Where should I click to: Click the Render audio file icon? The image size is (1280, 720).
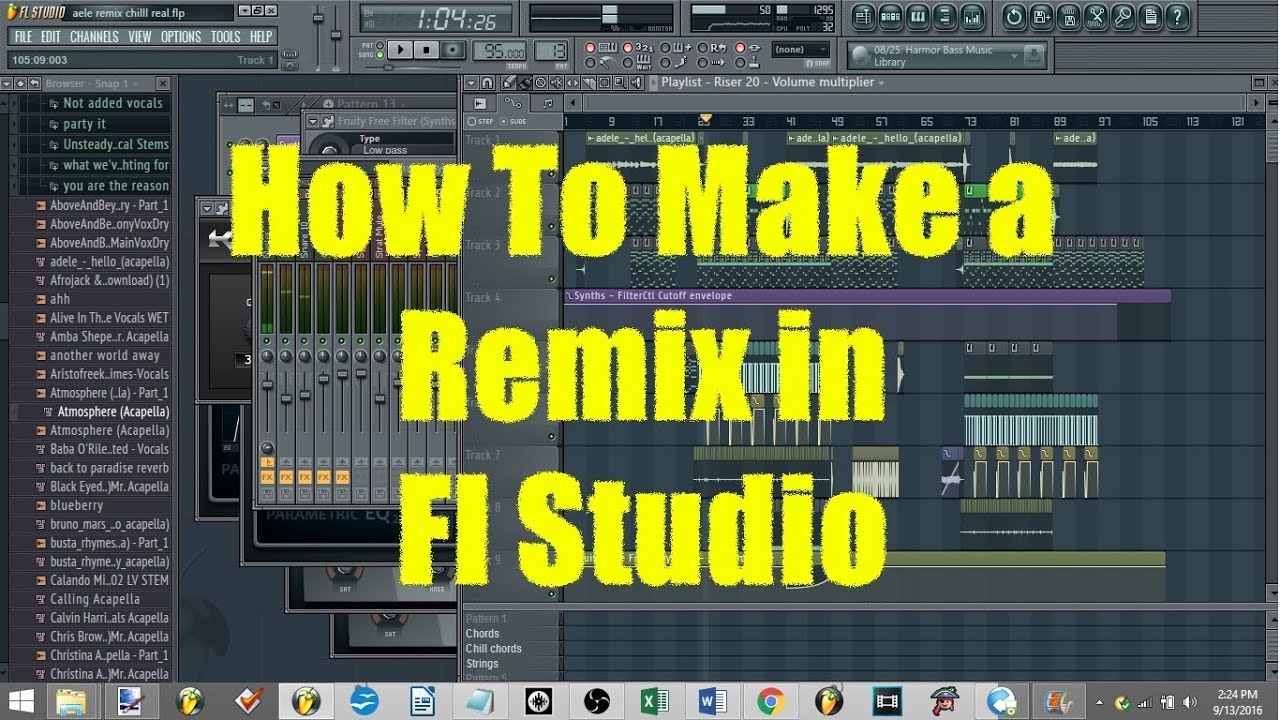pyautogui.click(x=1068, y=17)
